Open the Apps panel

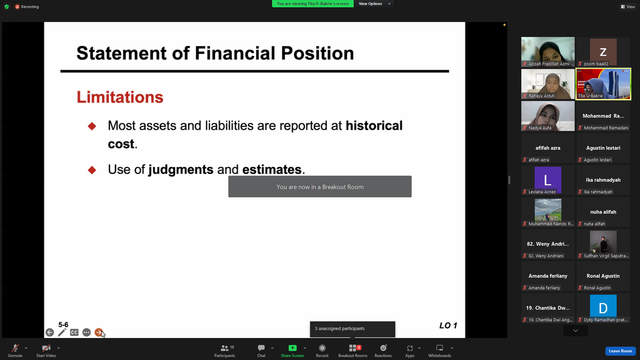[410, 350]
